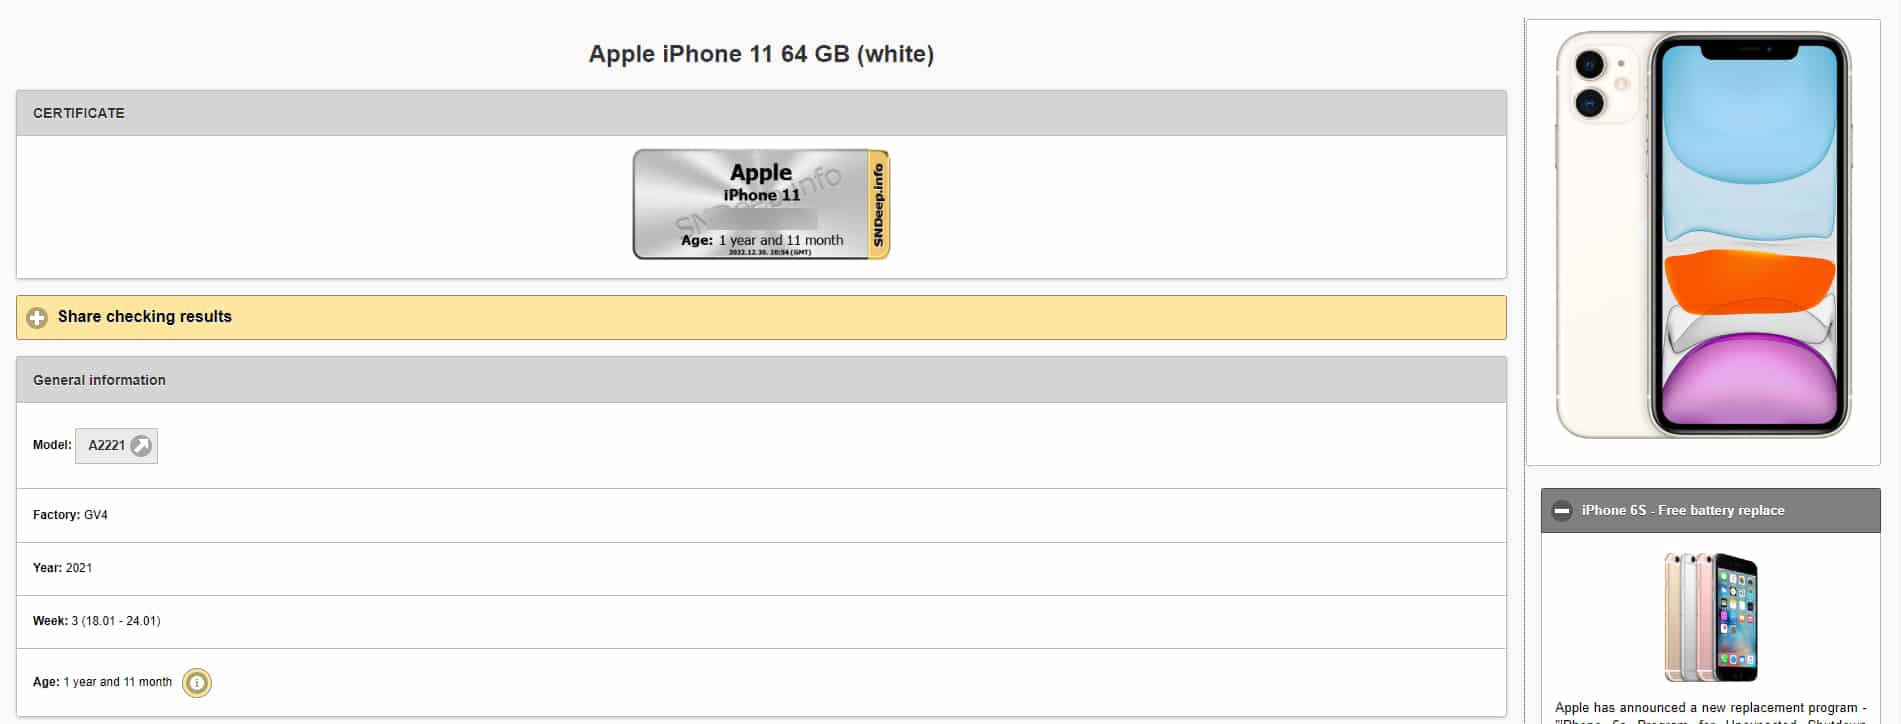Select the Factory GV4 row
Viewport: 1901px width, 724px height.
click(761, 515)
